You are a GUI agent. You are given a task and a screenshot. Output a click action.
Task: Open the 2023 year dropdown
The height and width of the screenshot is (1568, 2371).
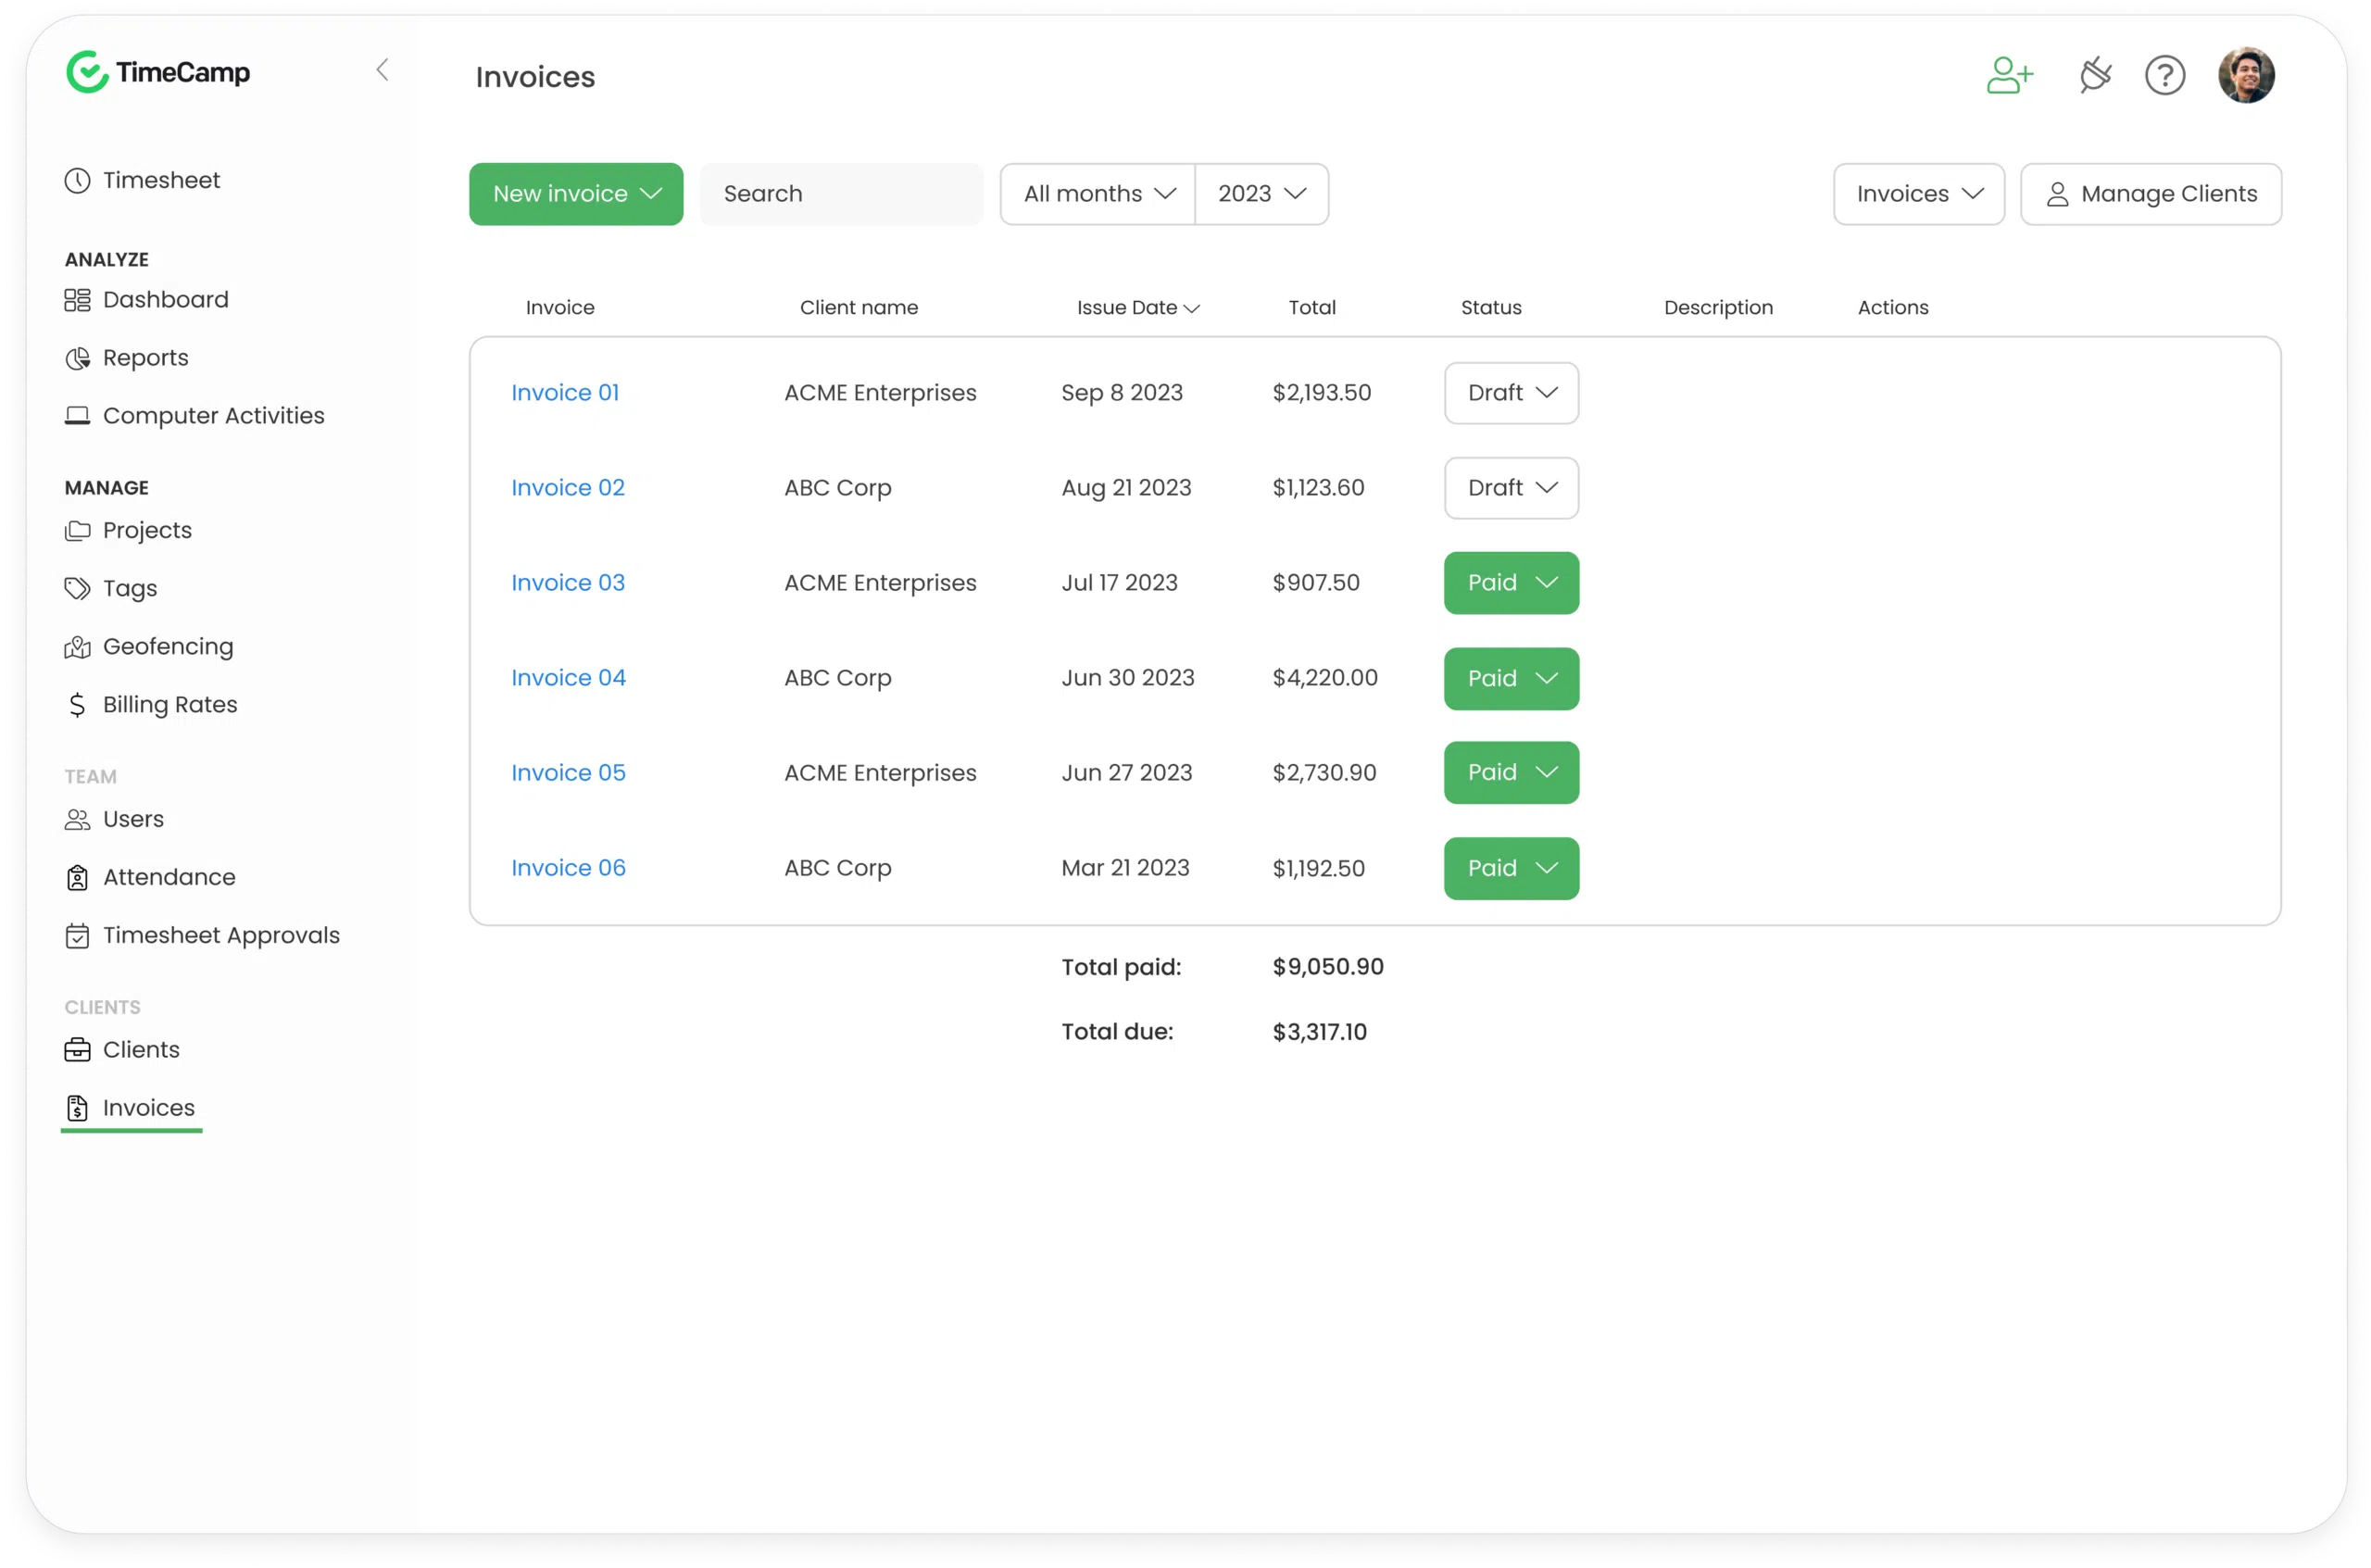(x=1262, y=194)
